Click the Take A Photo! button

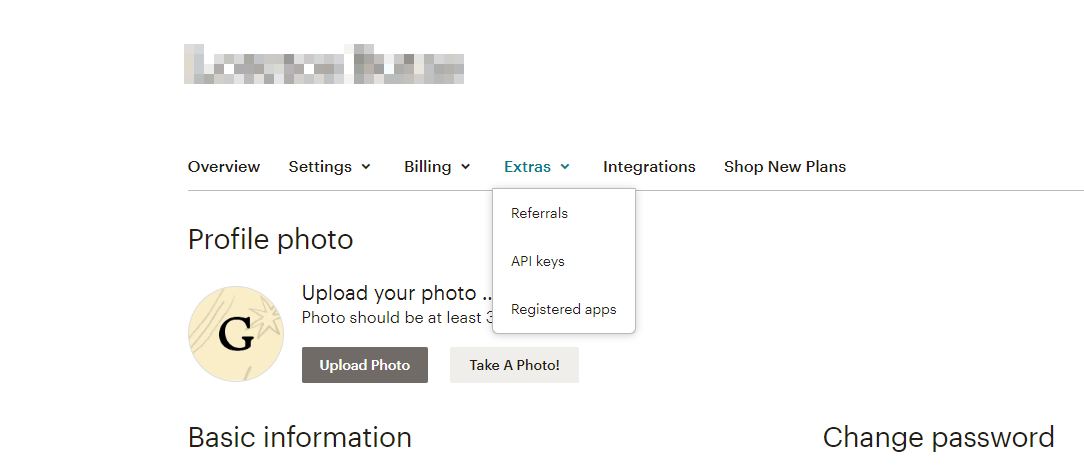514,365
